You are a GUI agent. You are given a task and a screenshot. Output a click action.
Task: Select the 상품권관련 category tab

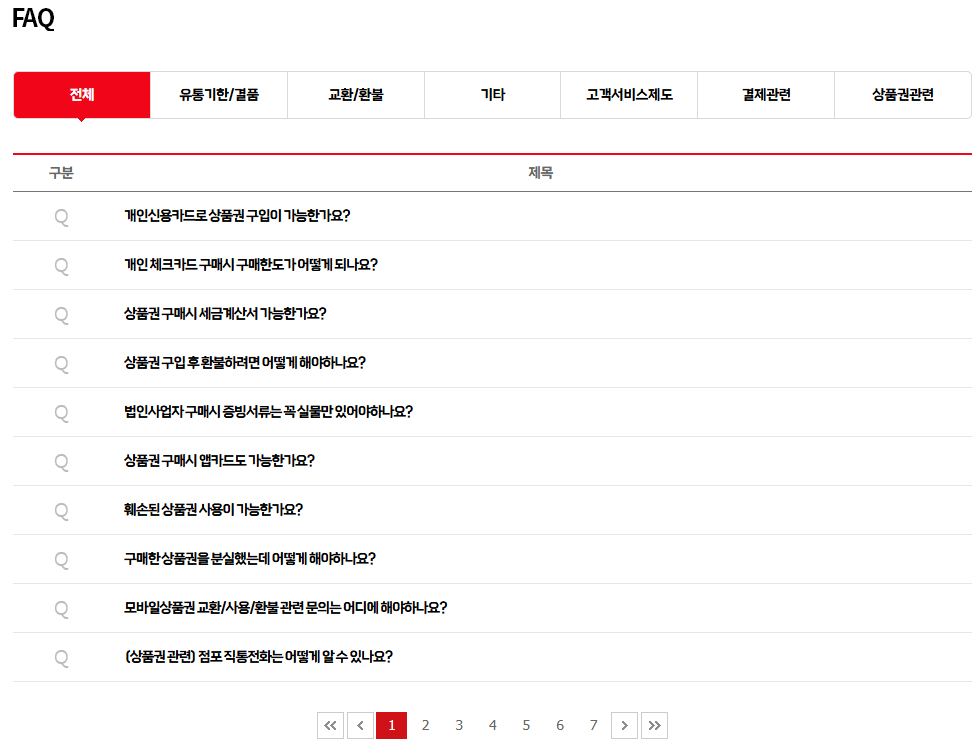pyautogui.click(x=902, y=94)
